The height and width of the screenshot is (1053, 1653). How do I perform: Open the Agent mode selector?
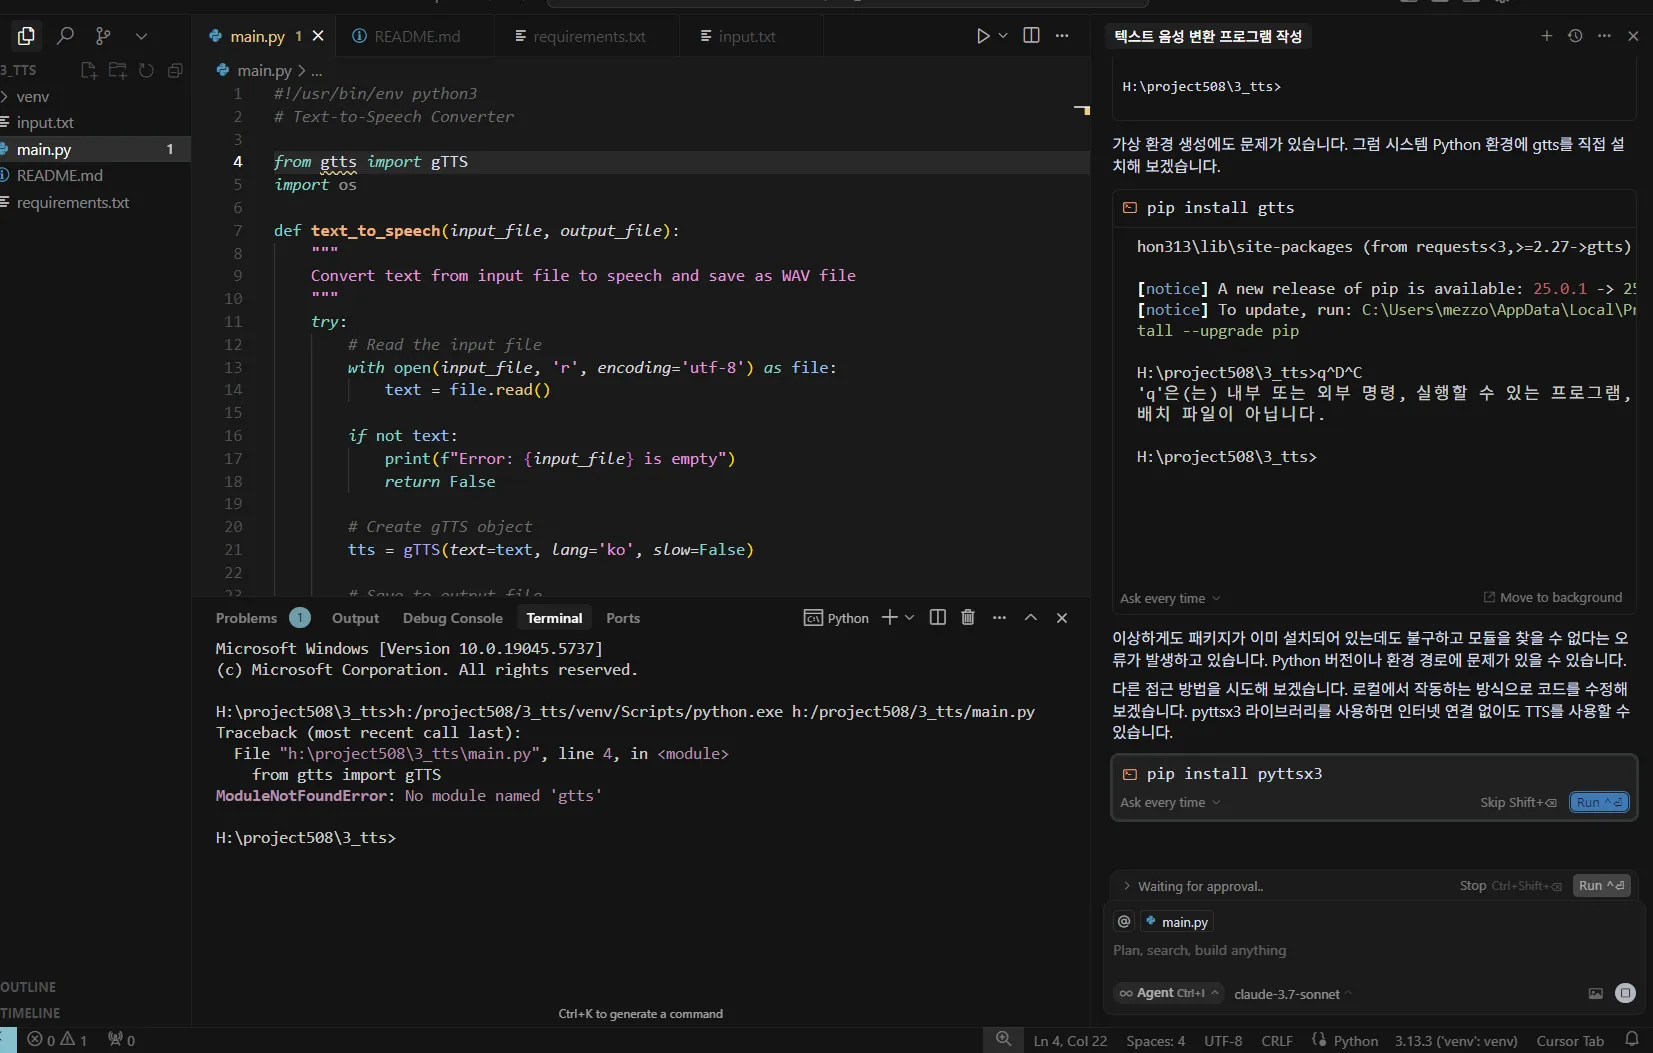(x=1169, y=993)
